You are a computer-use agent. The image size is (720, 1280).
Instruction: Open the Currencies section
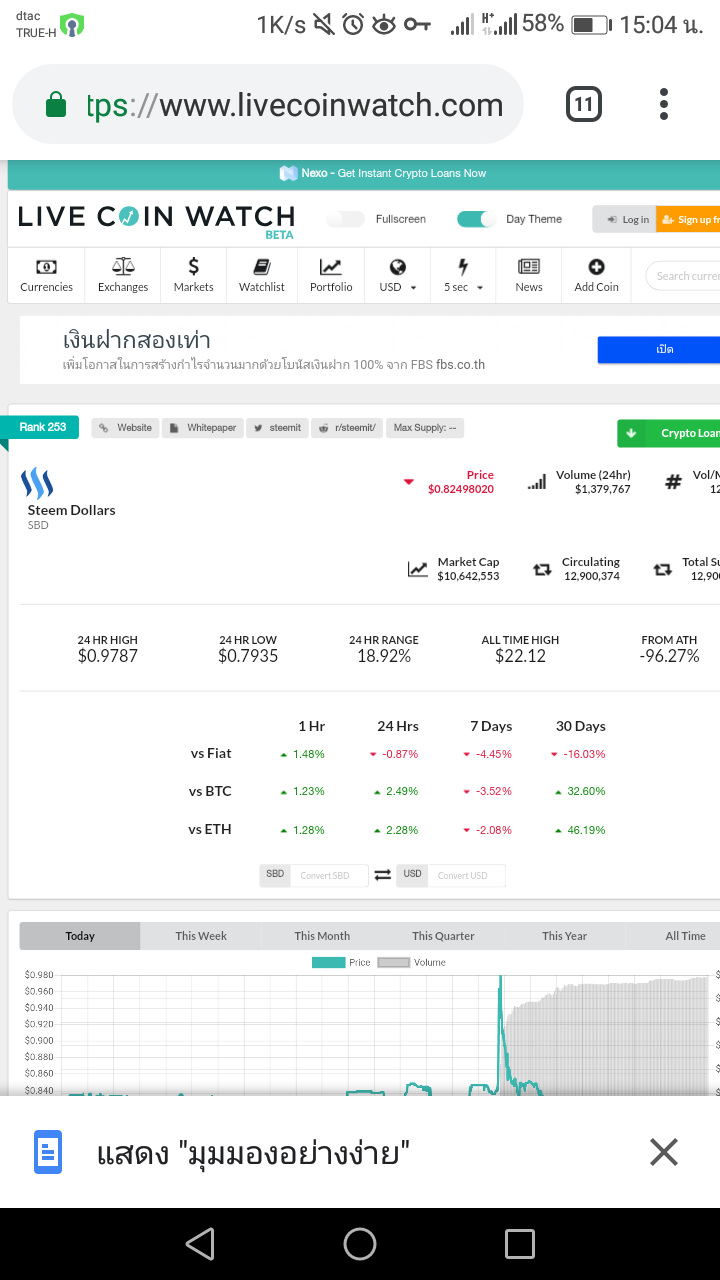click(x=46, y=275)
